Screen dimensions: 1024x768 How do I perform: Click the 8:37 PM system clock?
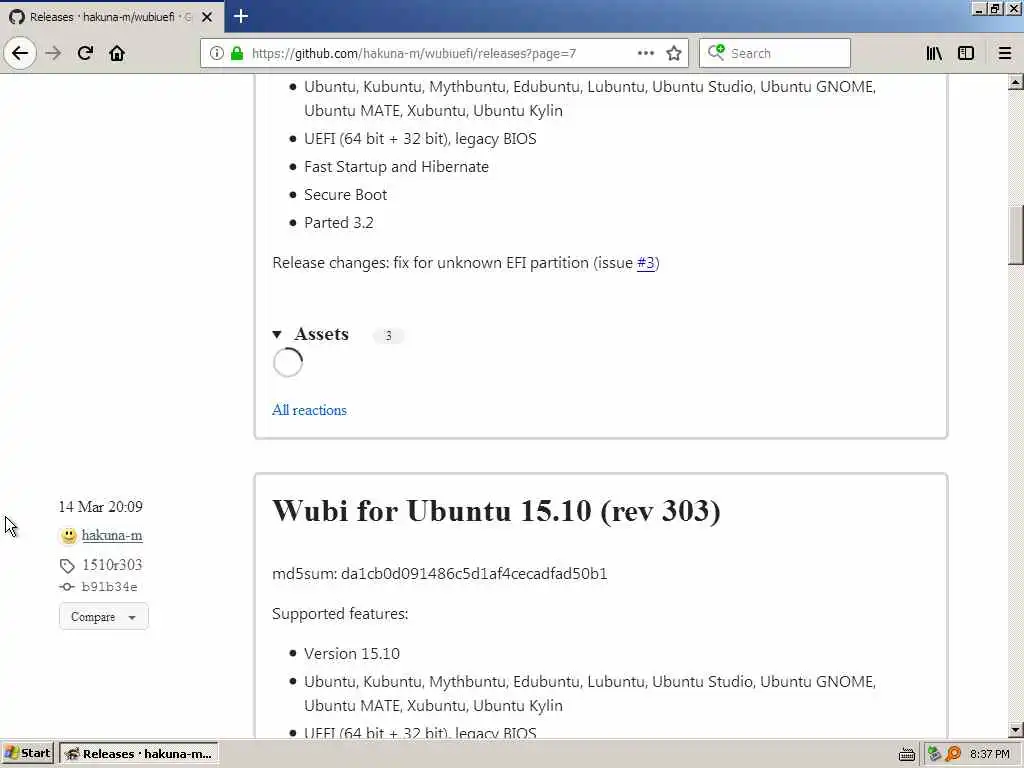pyautogui.click(x=989, y=754)
